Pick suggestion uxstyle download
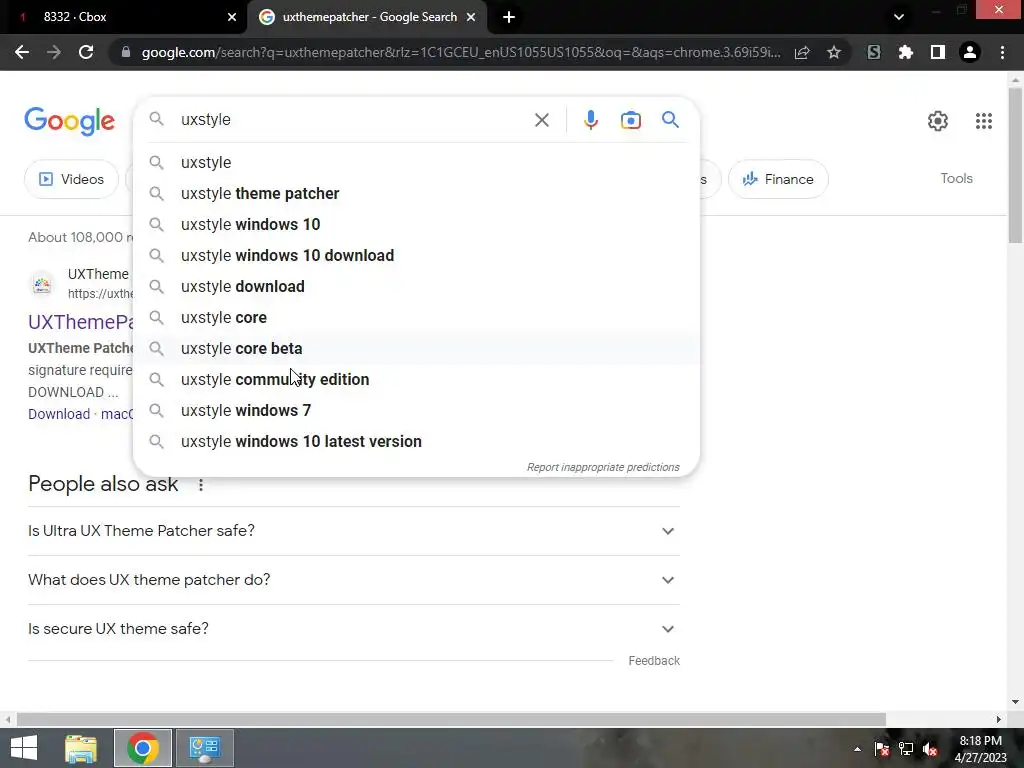The width and height of the screenshot is (1024, 768). click(416, 286)
